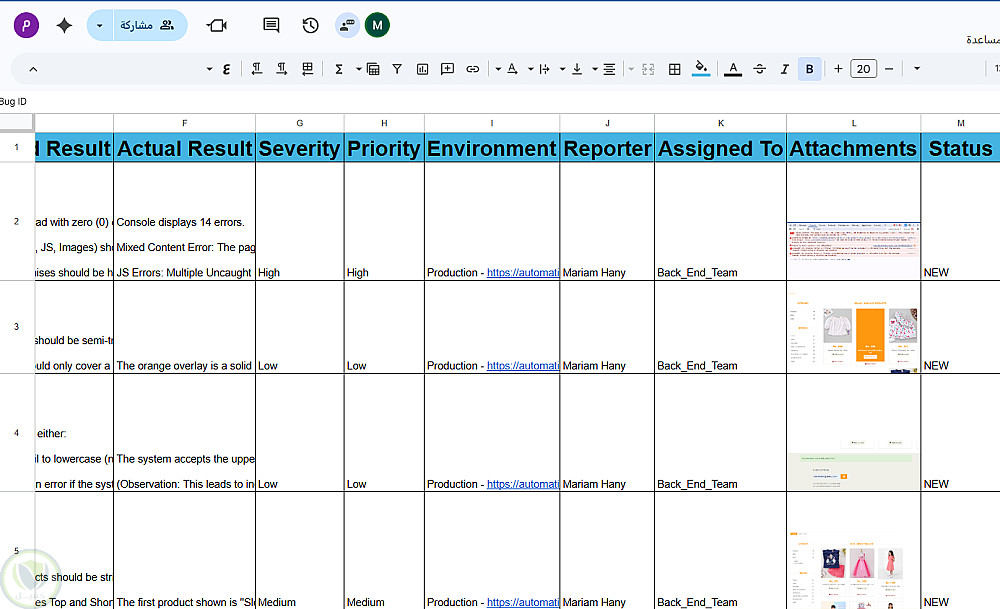Set left-to-right text direction
The image size is (1000, 609).
tap(281, 69)
